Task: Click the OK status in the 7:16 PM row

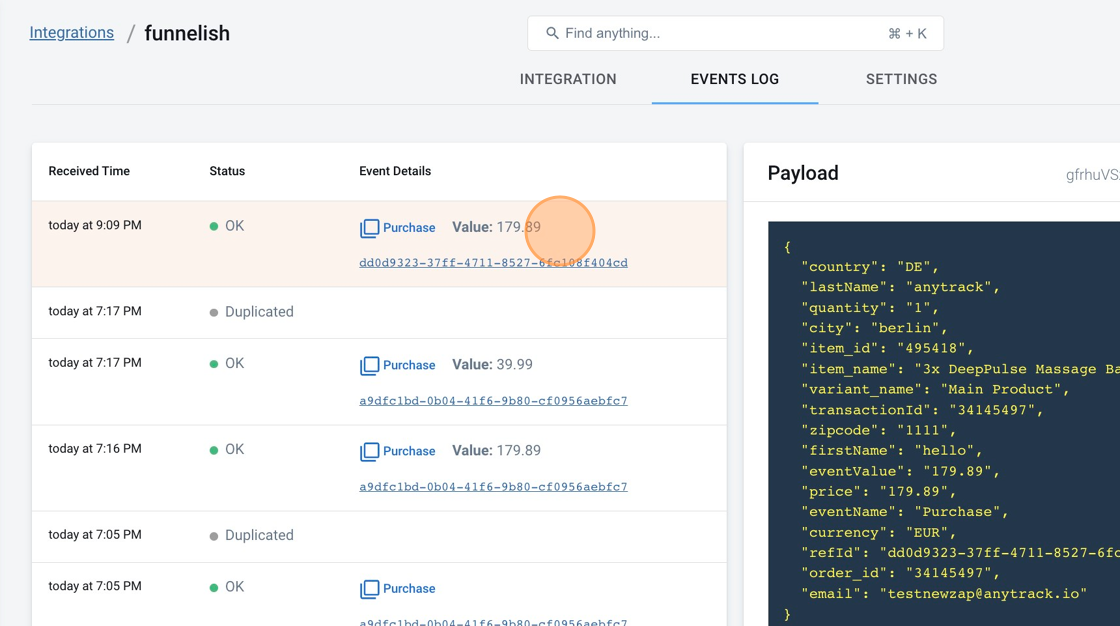Action: tap(226, 449)
